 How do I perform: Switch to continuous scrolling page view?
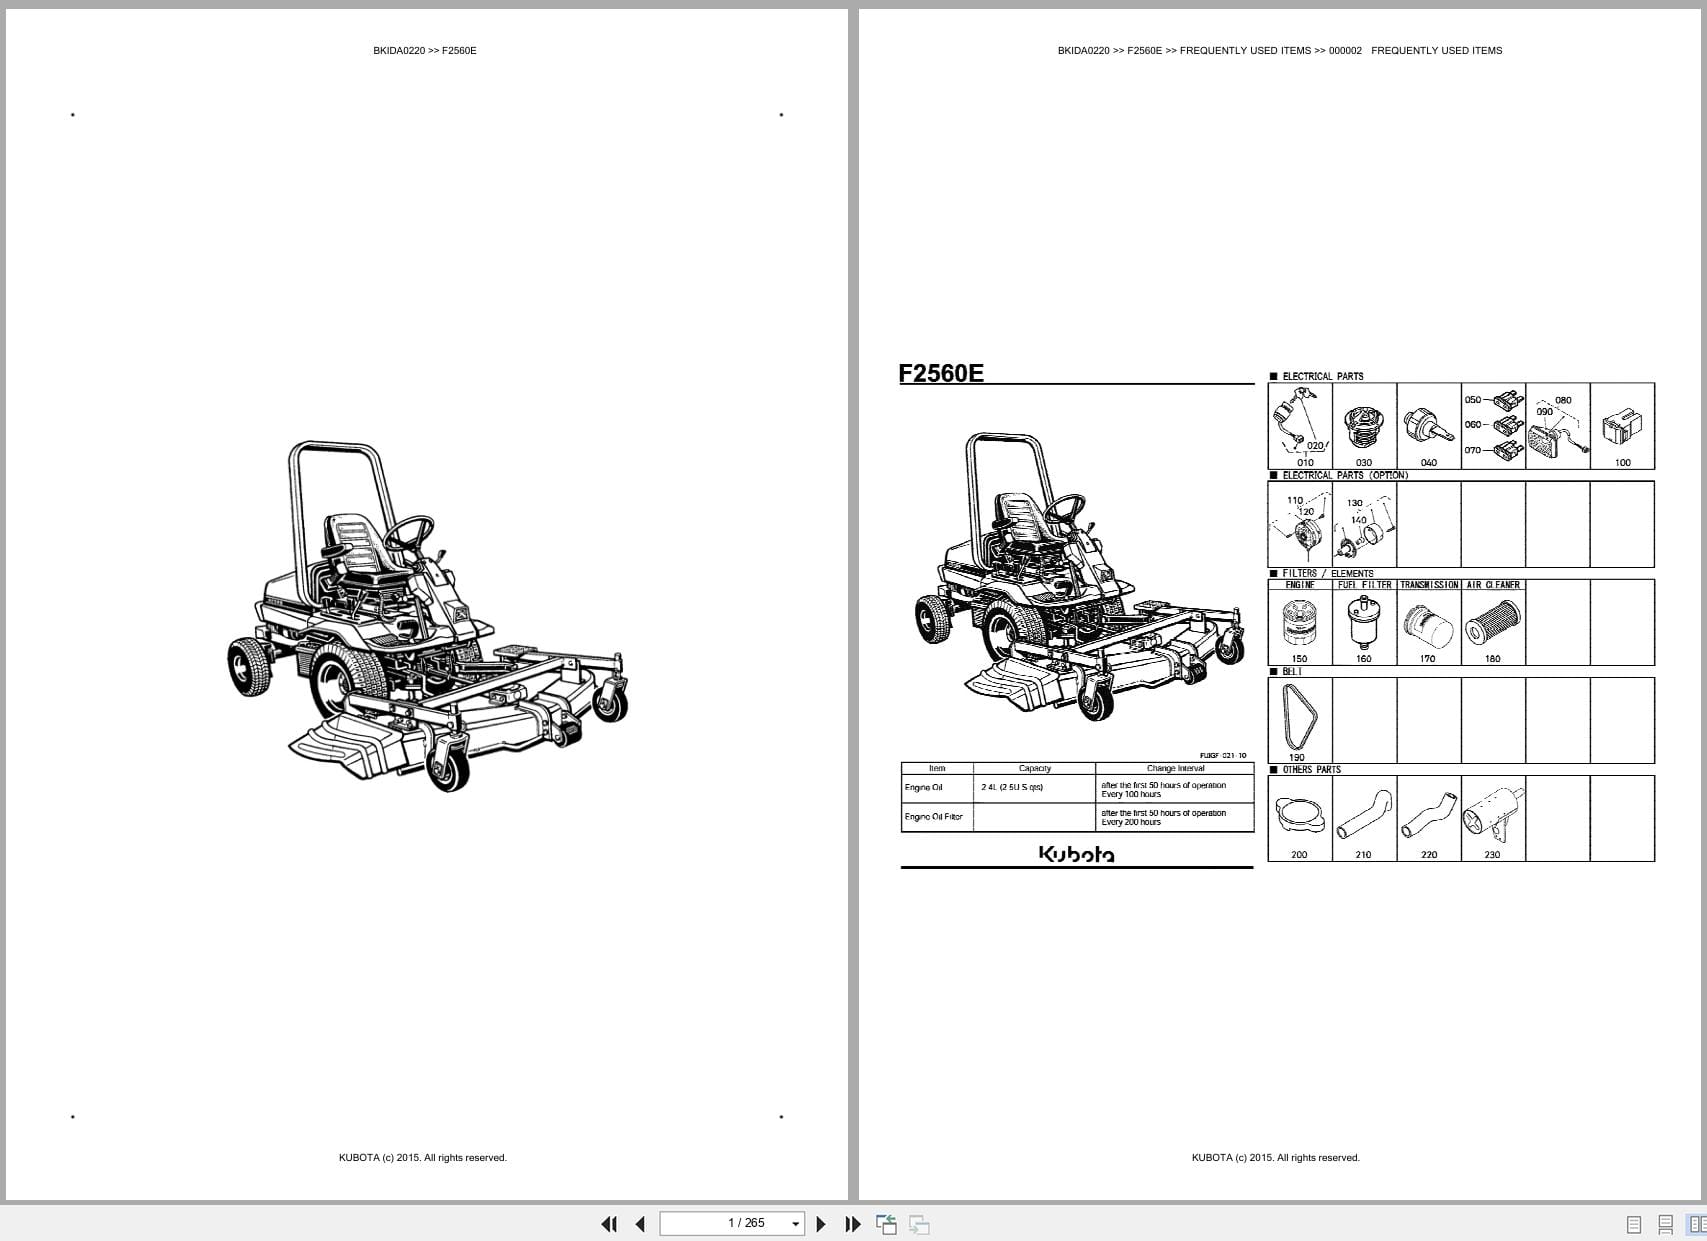(x=1666, y=1224)
